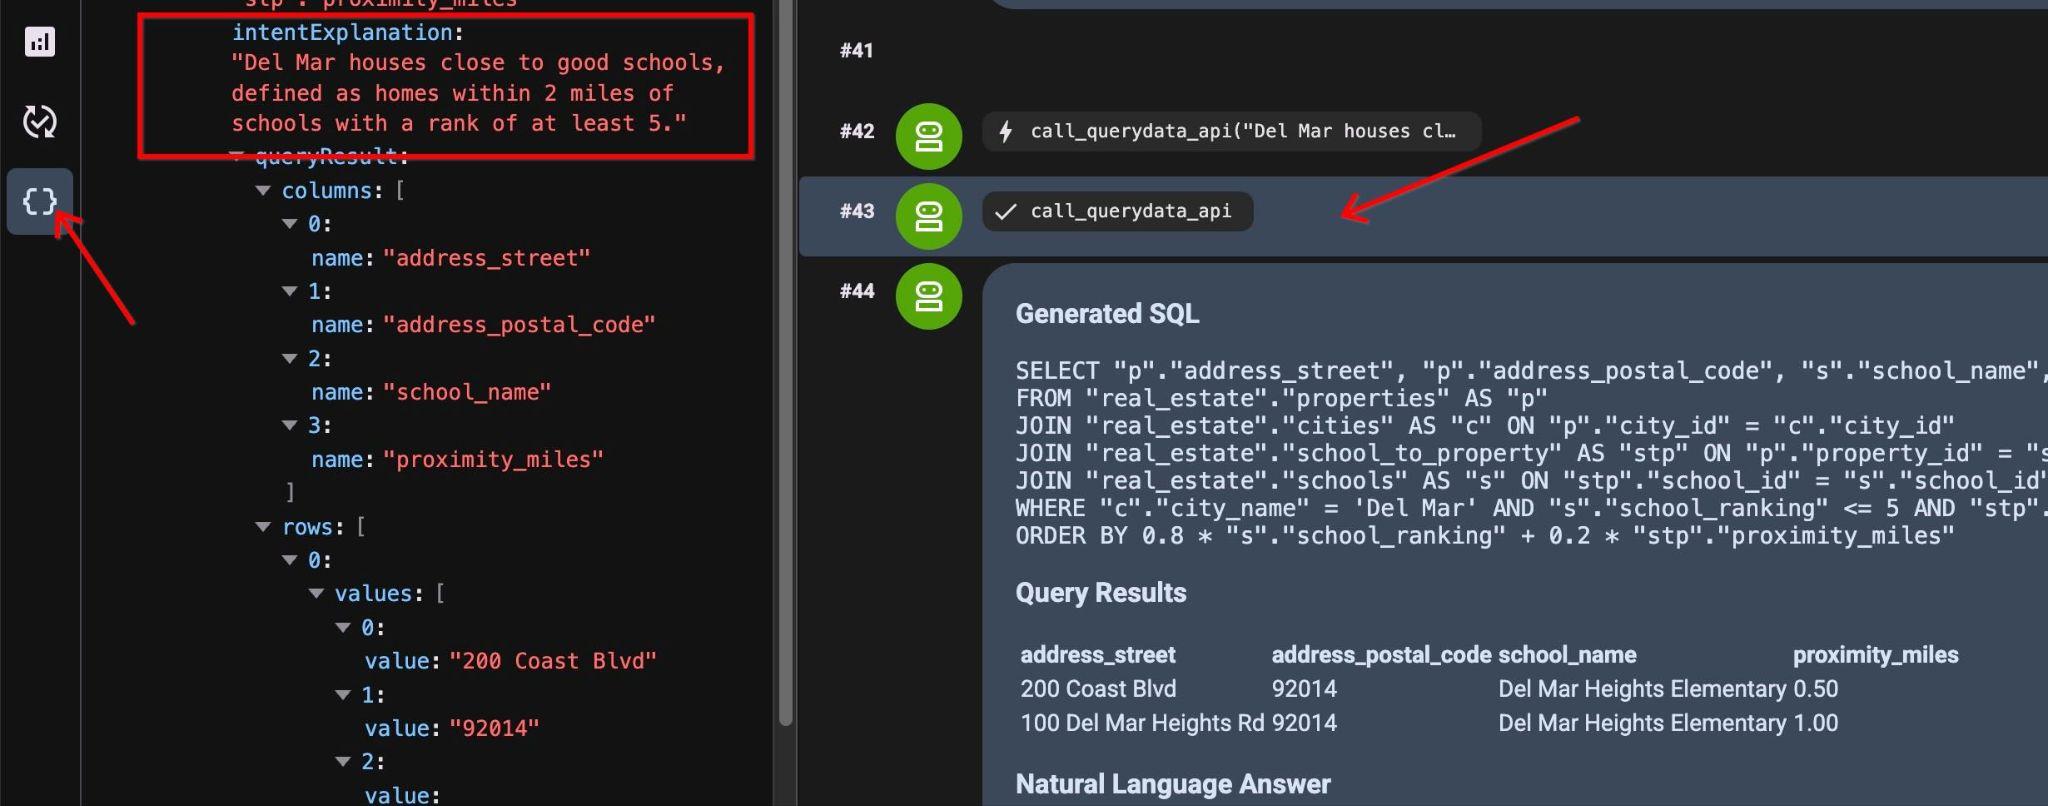The width and height of the screenshot is (2048, 806).
Task: Collapse the values array node
Action: point(316,594)
